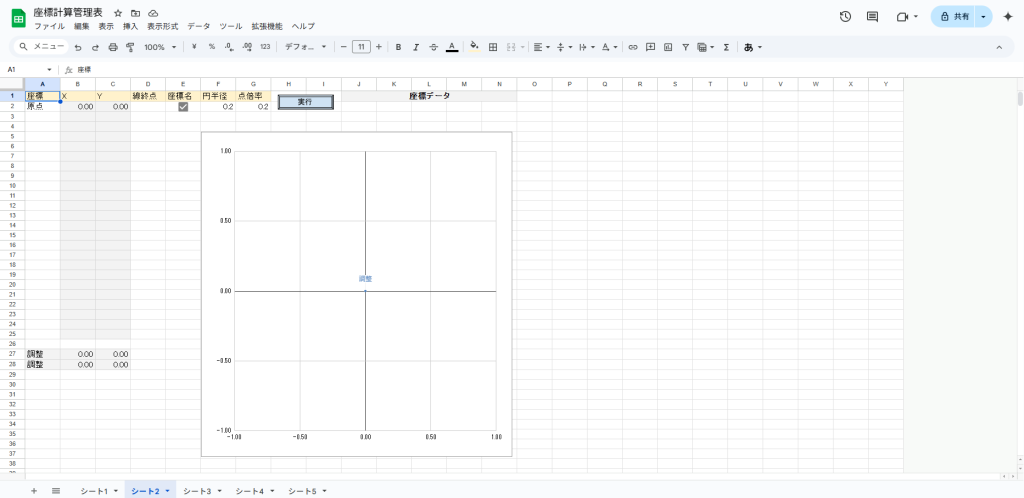Click the redo arrow in the toolbar
Image resolution: width=1024 pixels, height=498 pixels.
click(95, 47)
